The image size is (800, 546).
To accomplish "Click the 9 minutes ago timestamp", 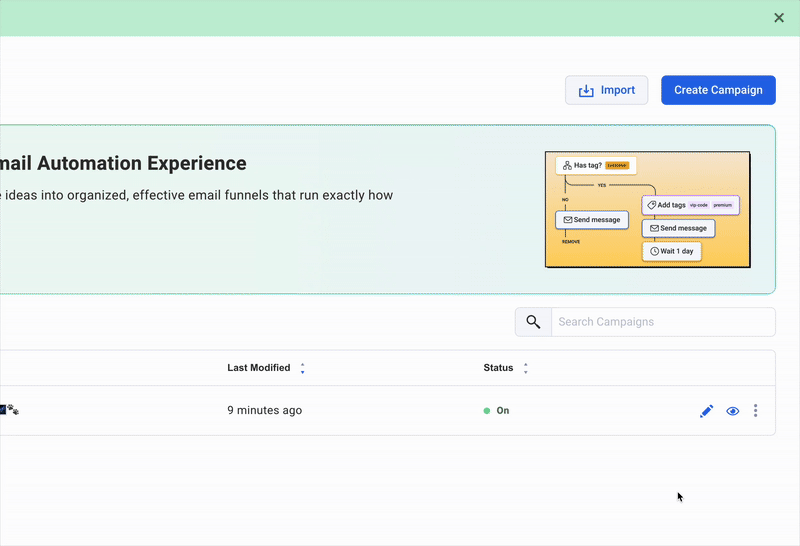I will 264,411.
